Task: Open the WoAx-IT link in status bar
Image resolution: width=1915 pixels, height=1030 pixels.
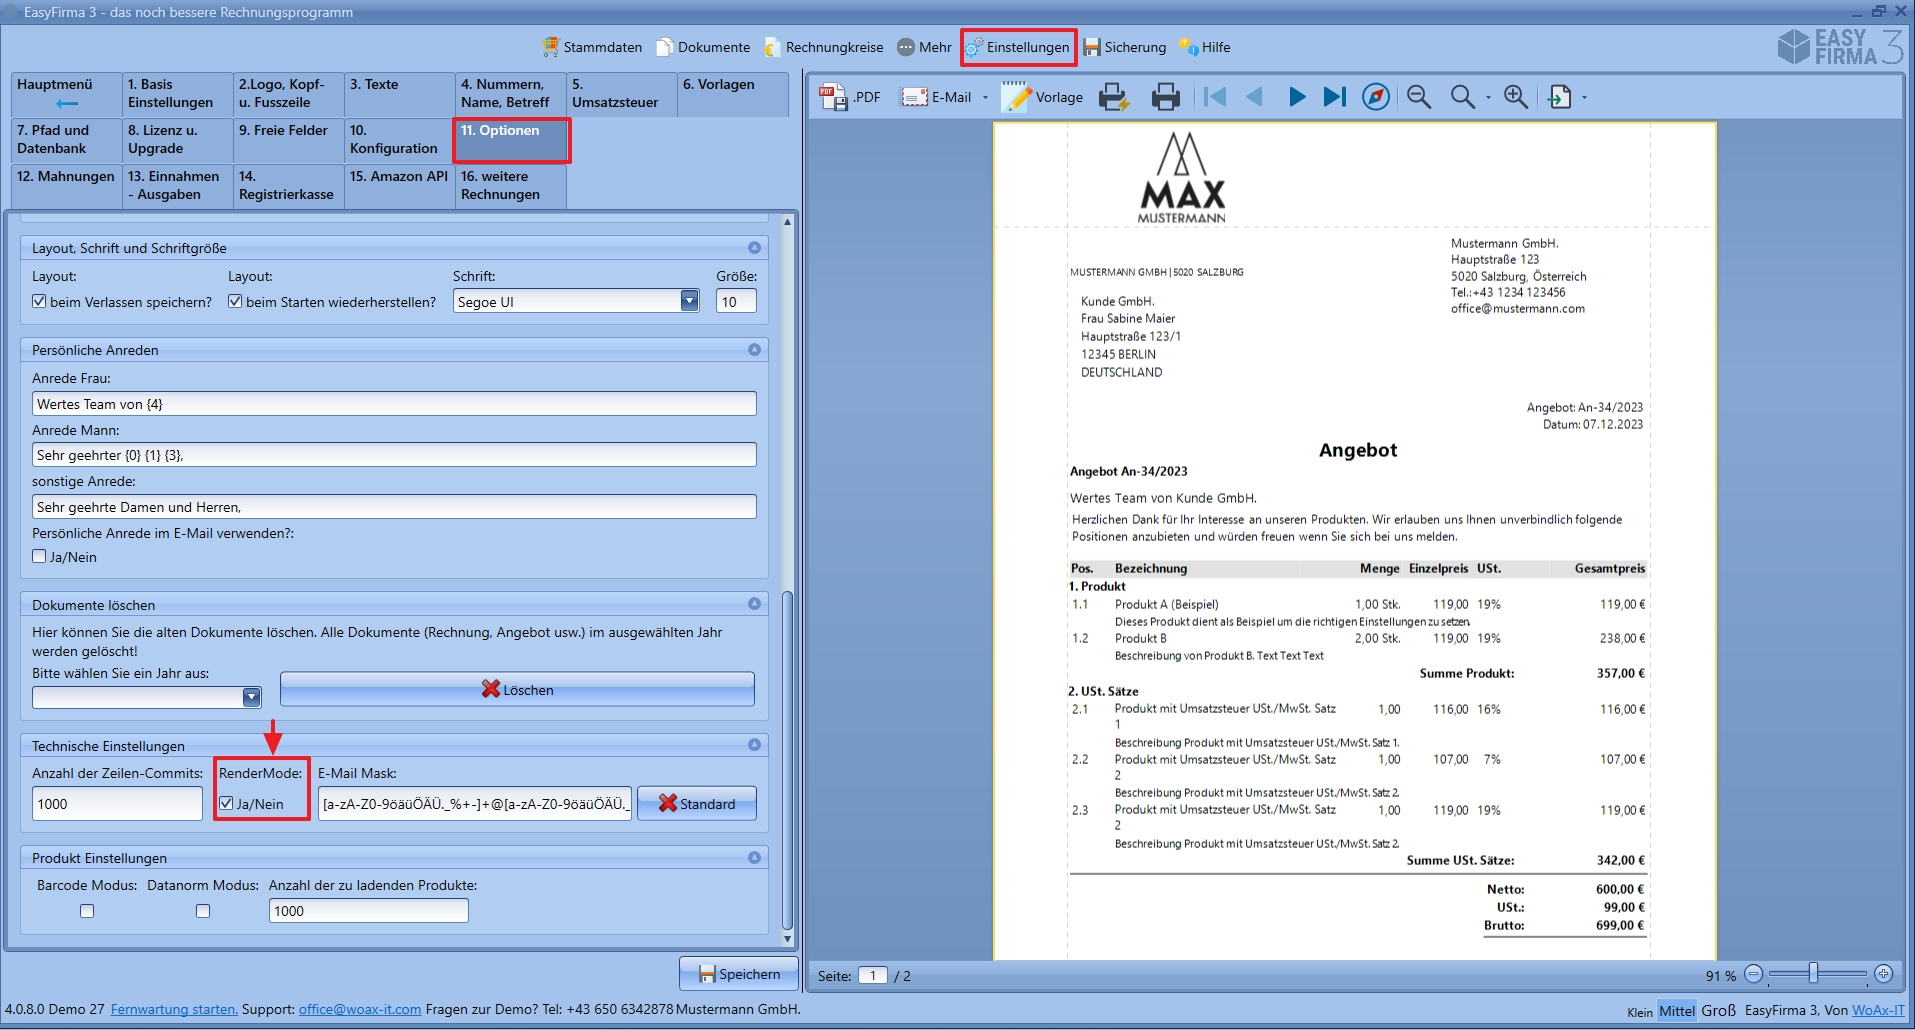Action: 1878,1010
